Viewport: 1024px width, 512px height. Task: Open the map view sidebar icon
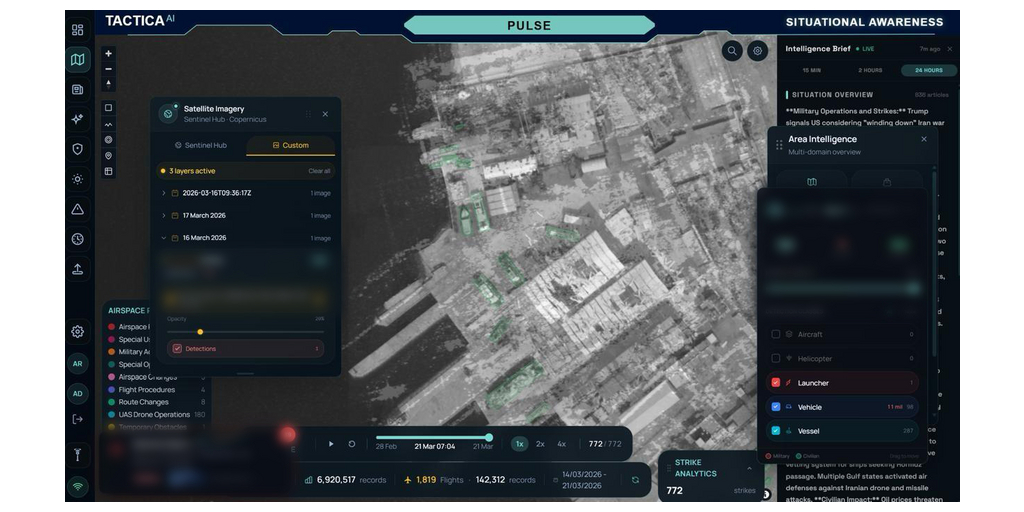click(78, 60)
